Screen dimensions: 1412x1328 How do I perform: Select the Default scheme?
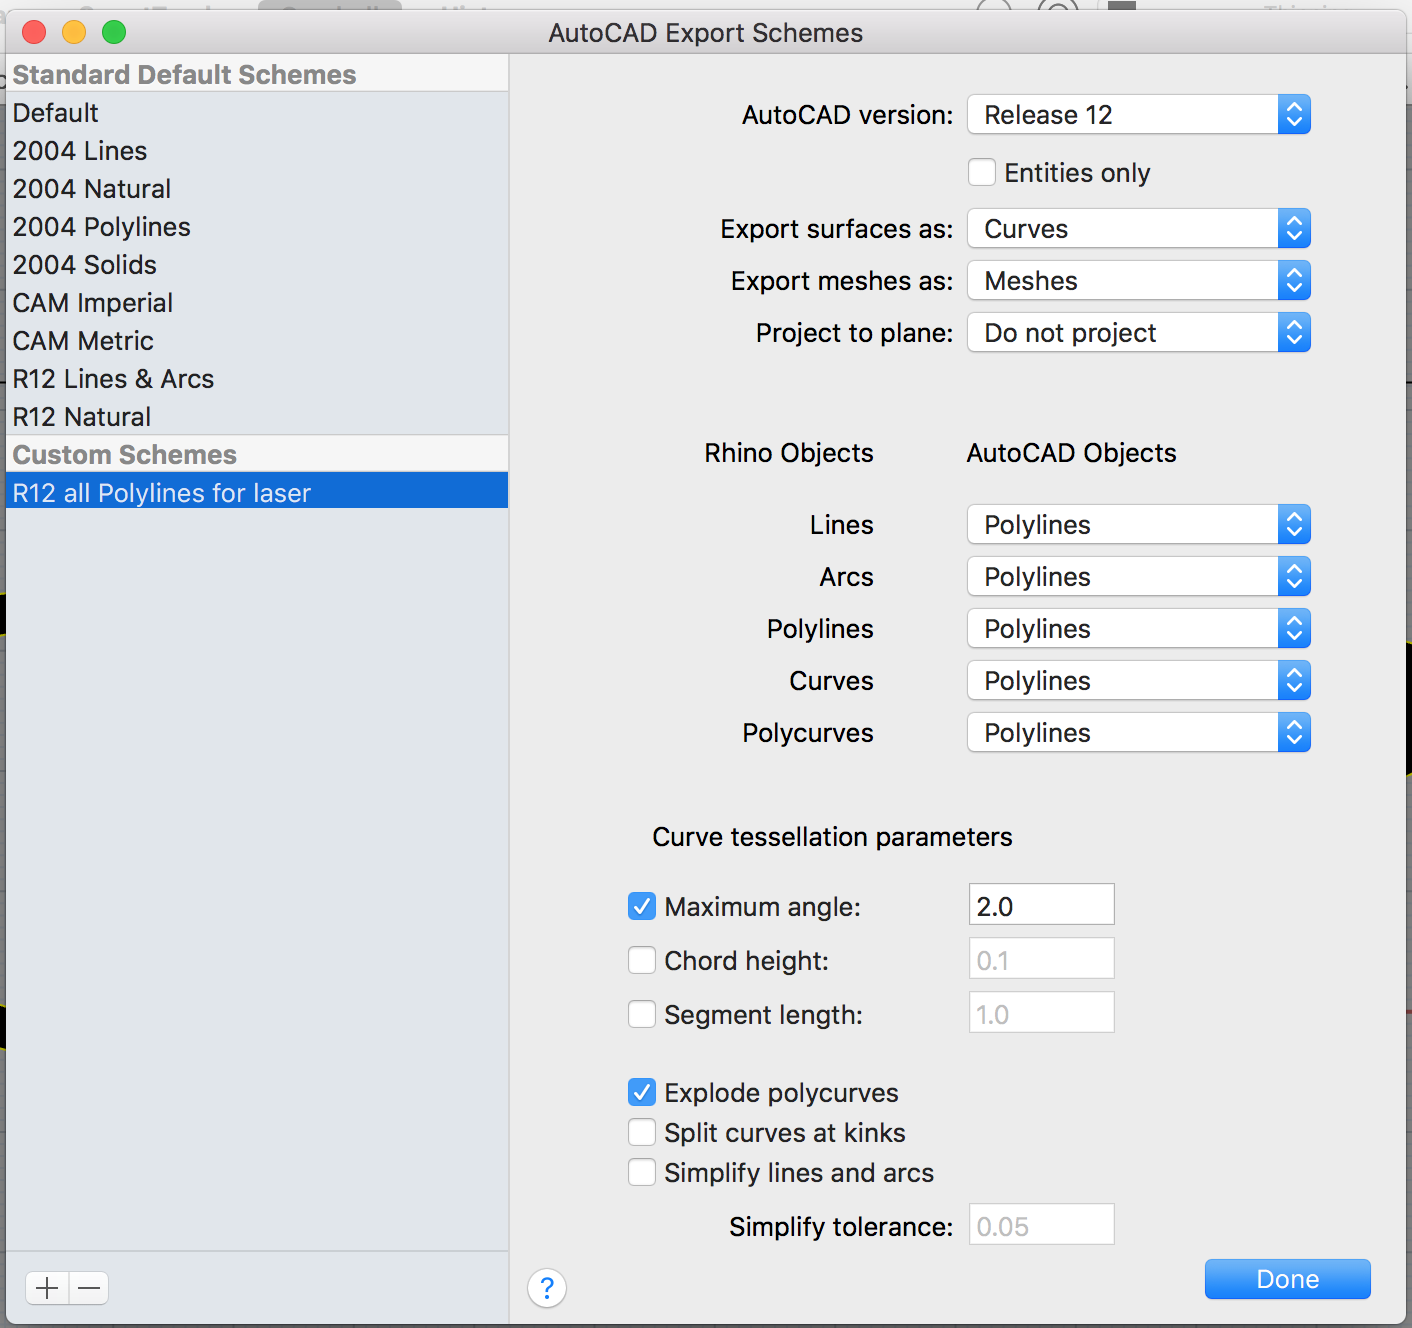click(x=257, y=113)
